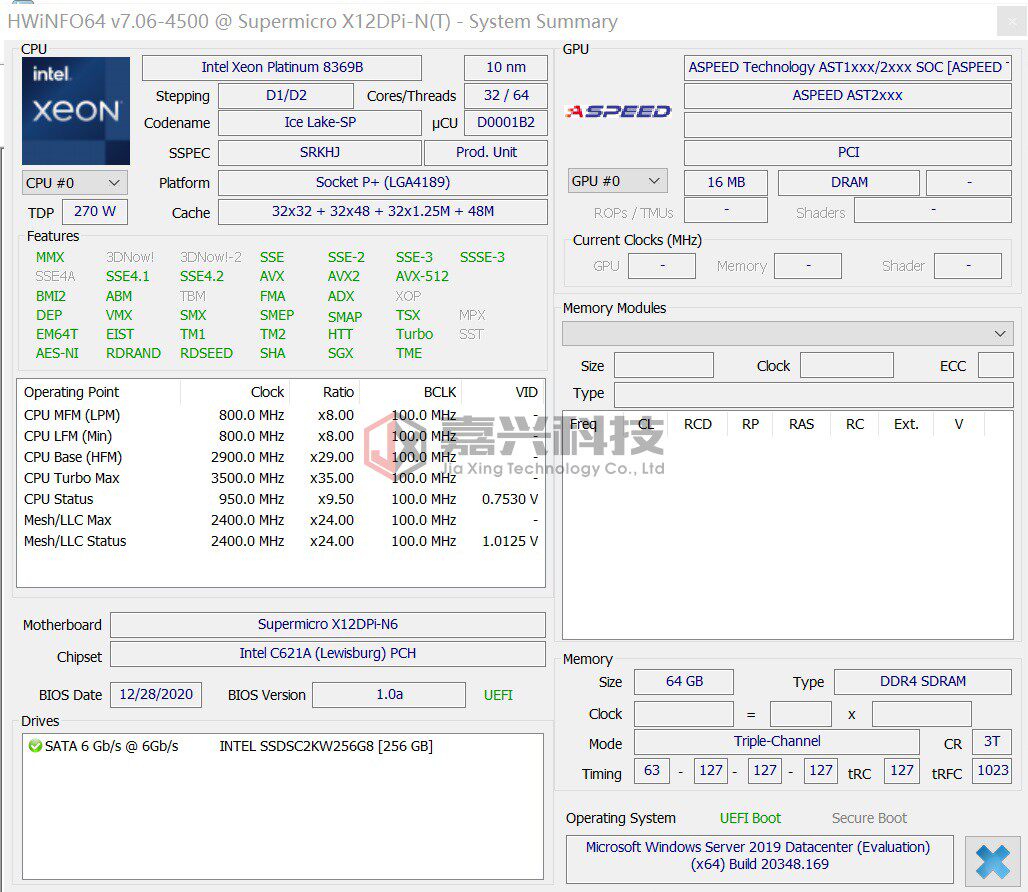This screenshot has height=892, width=1028.
Task: Open the CPU #0 selector dropdown
Action: [74, 183]
